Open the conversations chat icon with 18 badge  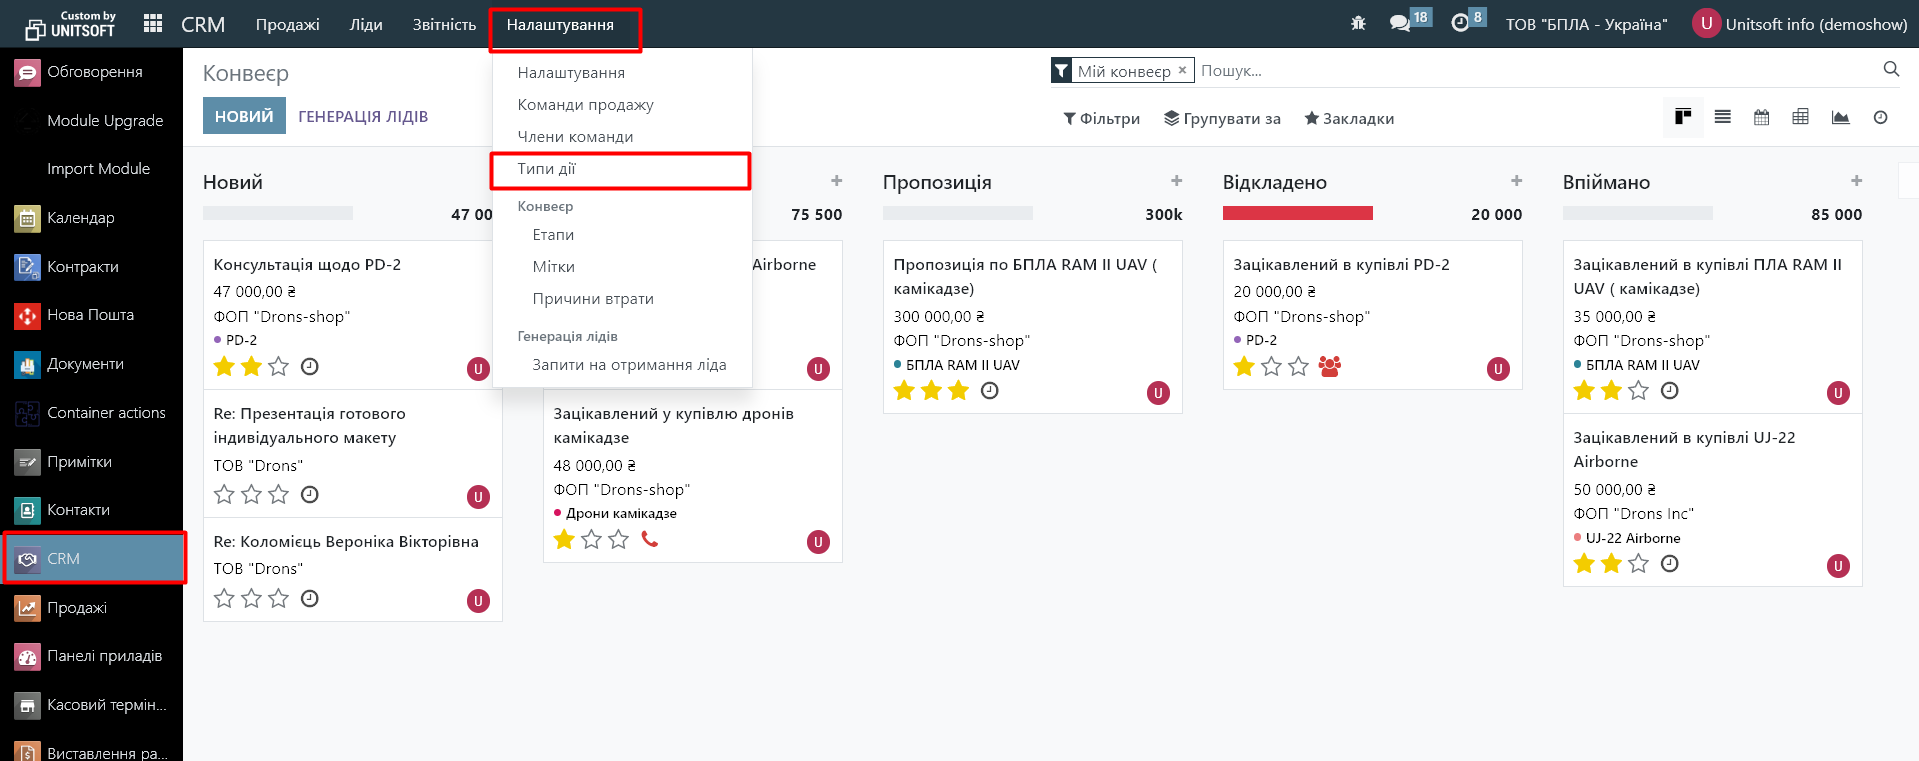click(1400, 23)
